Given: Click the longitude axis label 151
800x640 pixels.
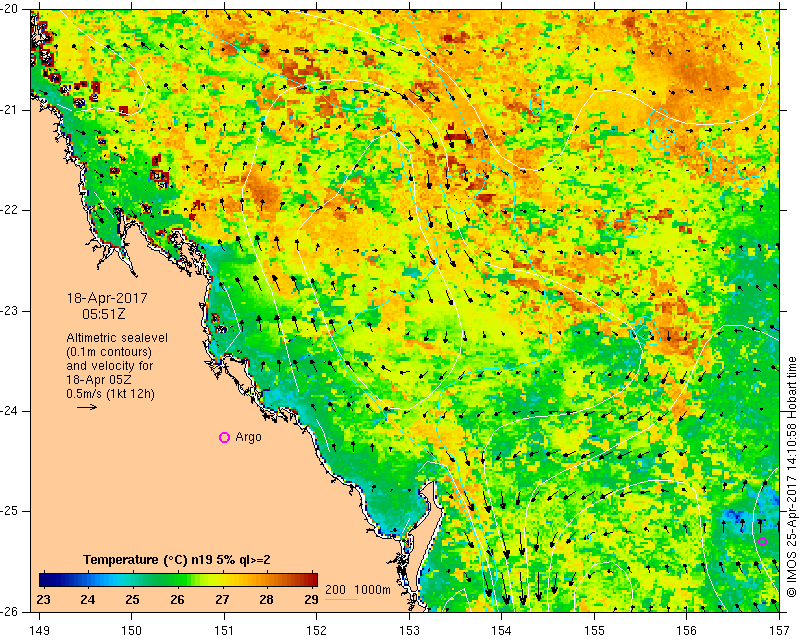Looking at the screenshot, I should click(224, 631).
